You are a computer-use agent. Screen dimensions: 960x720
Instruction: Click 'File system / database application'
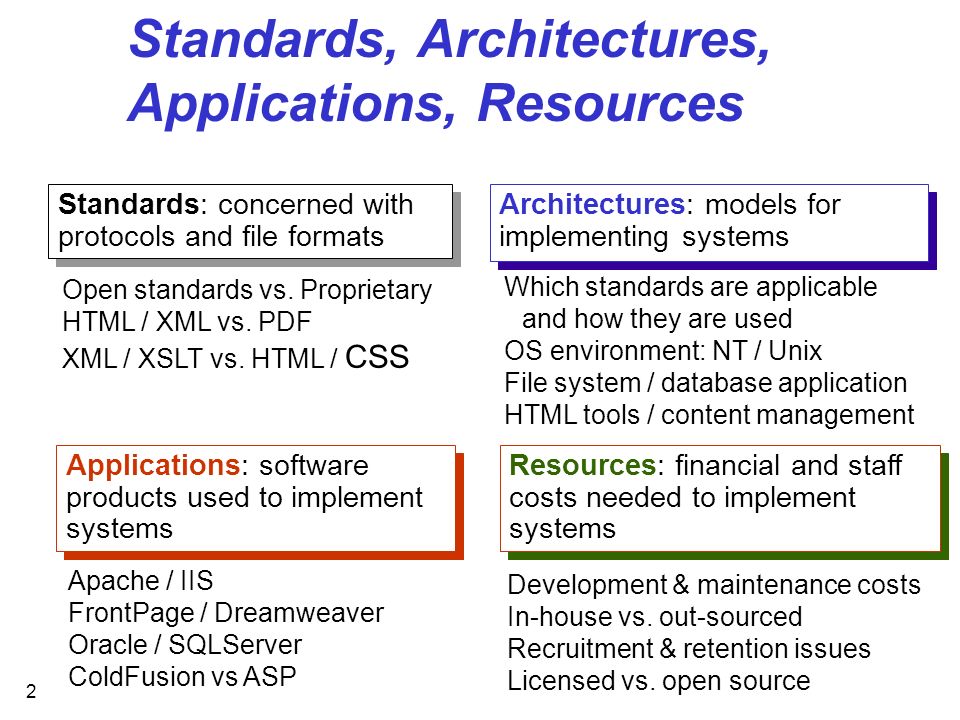coord(705,383)
